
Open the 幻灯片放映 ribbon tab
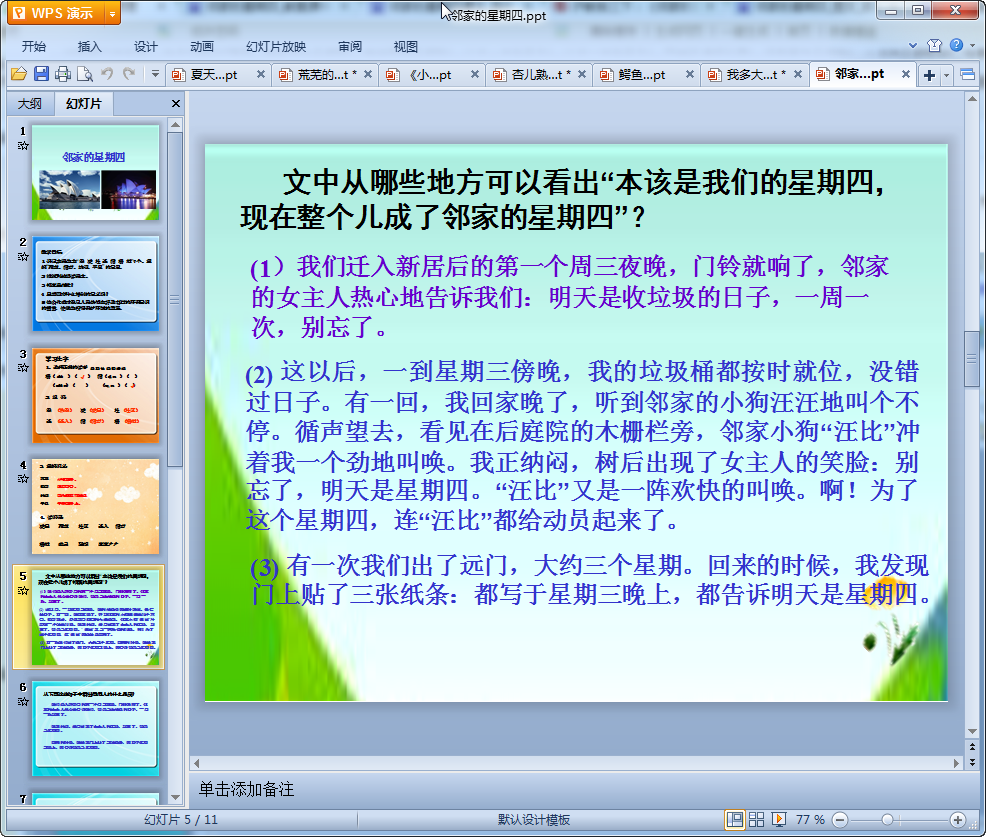pos(276,47)
